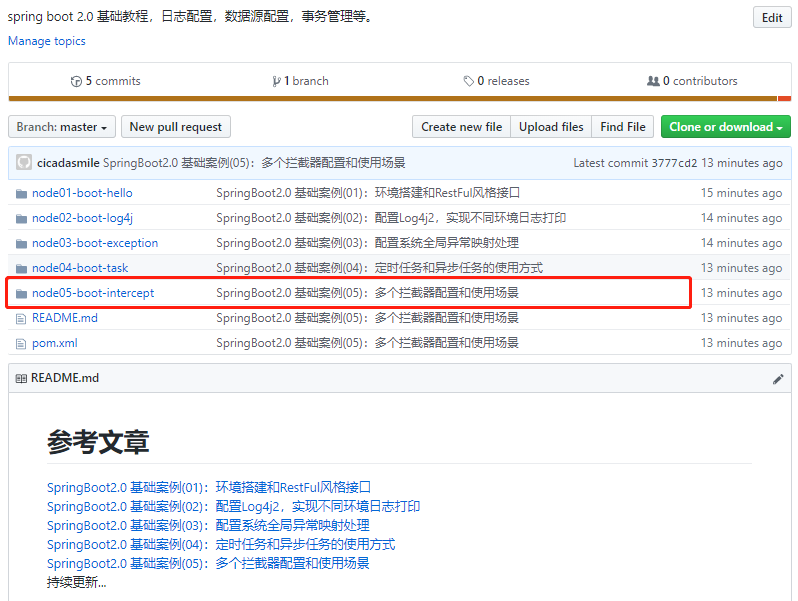
Task: Open the Manage topics link
Action: [x=46, y=41]
